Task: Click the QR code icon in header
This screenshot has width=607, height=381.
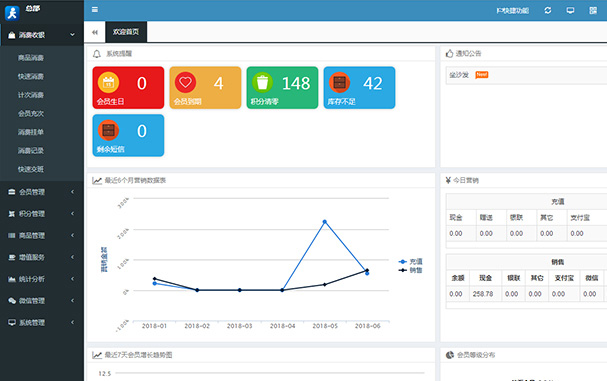Action: click(593, 10)
